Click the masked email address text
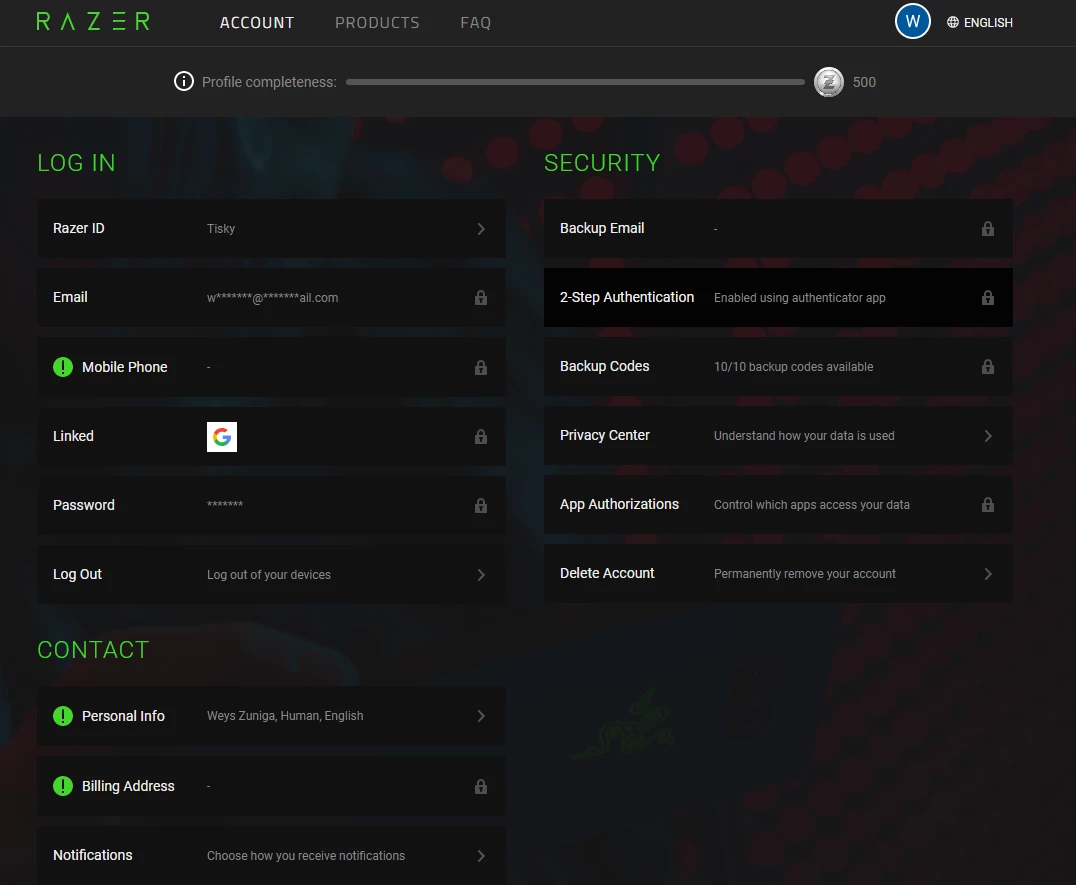The image size is (1076, 885). pyautogui.click(x=272, y=298)
